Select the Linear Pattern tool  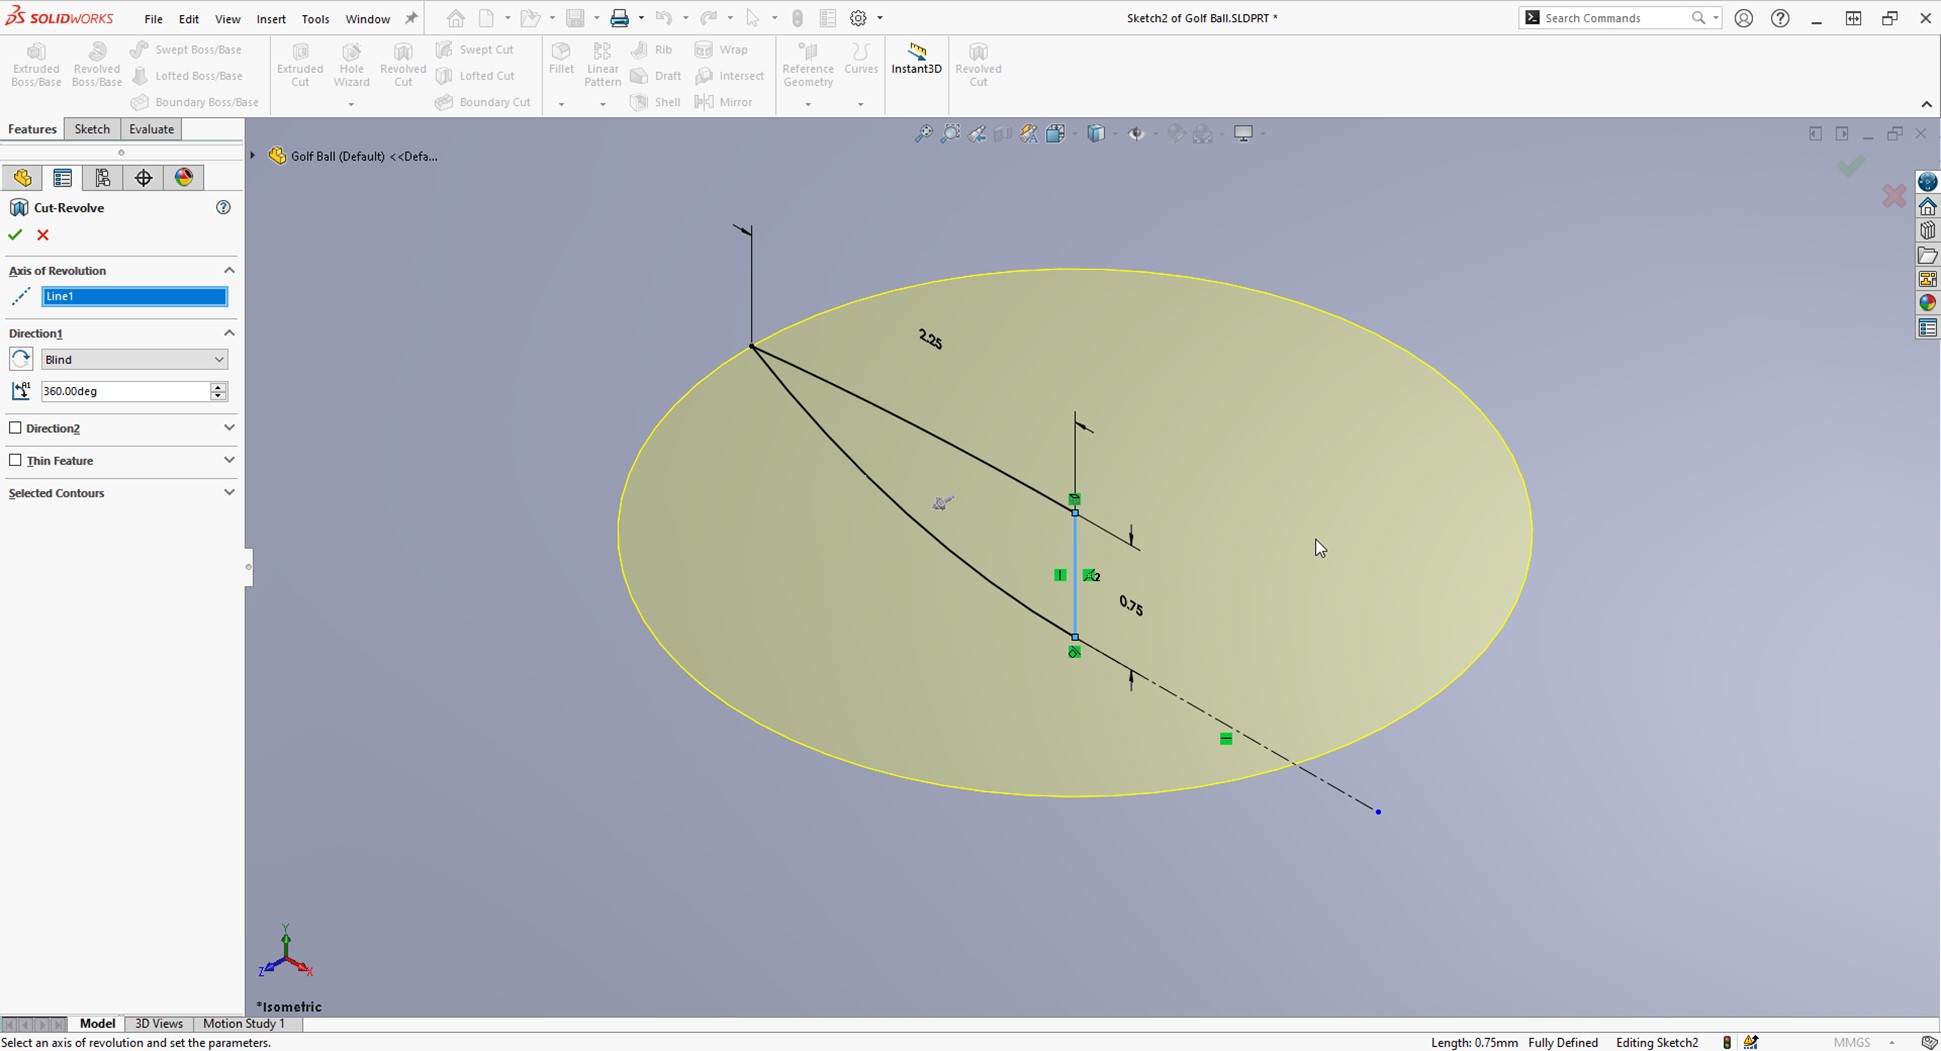click(602, 63)
